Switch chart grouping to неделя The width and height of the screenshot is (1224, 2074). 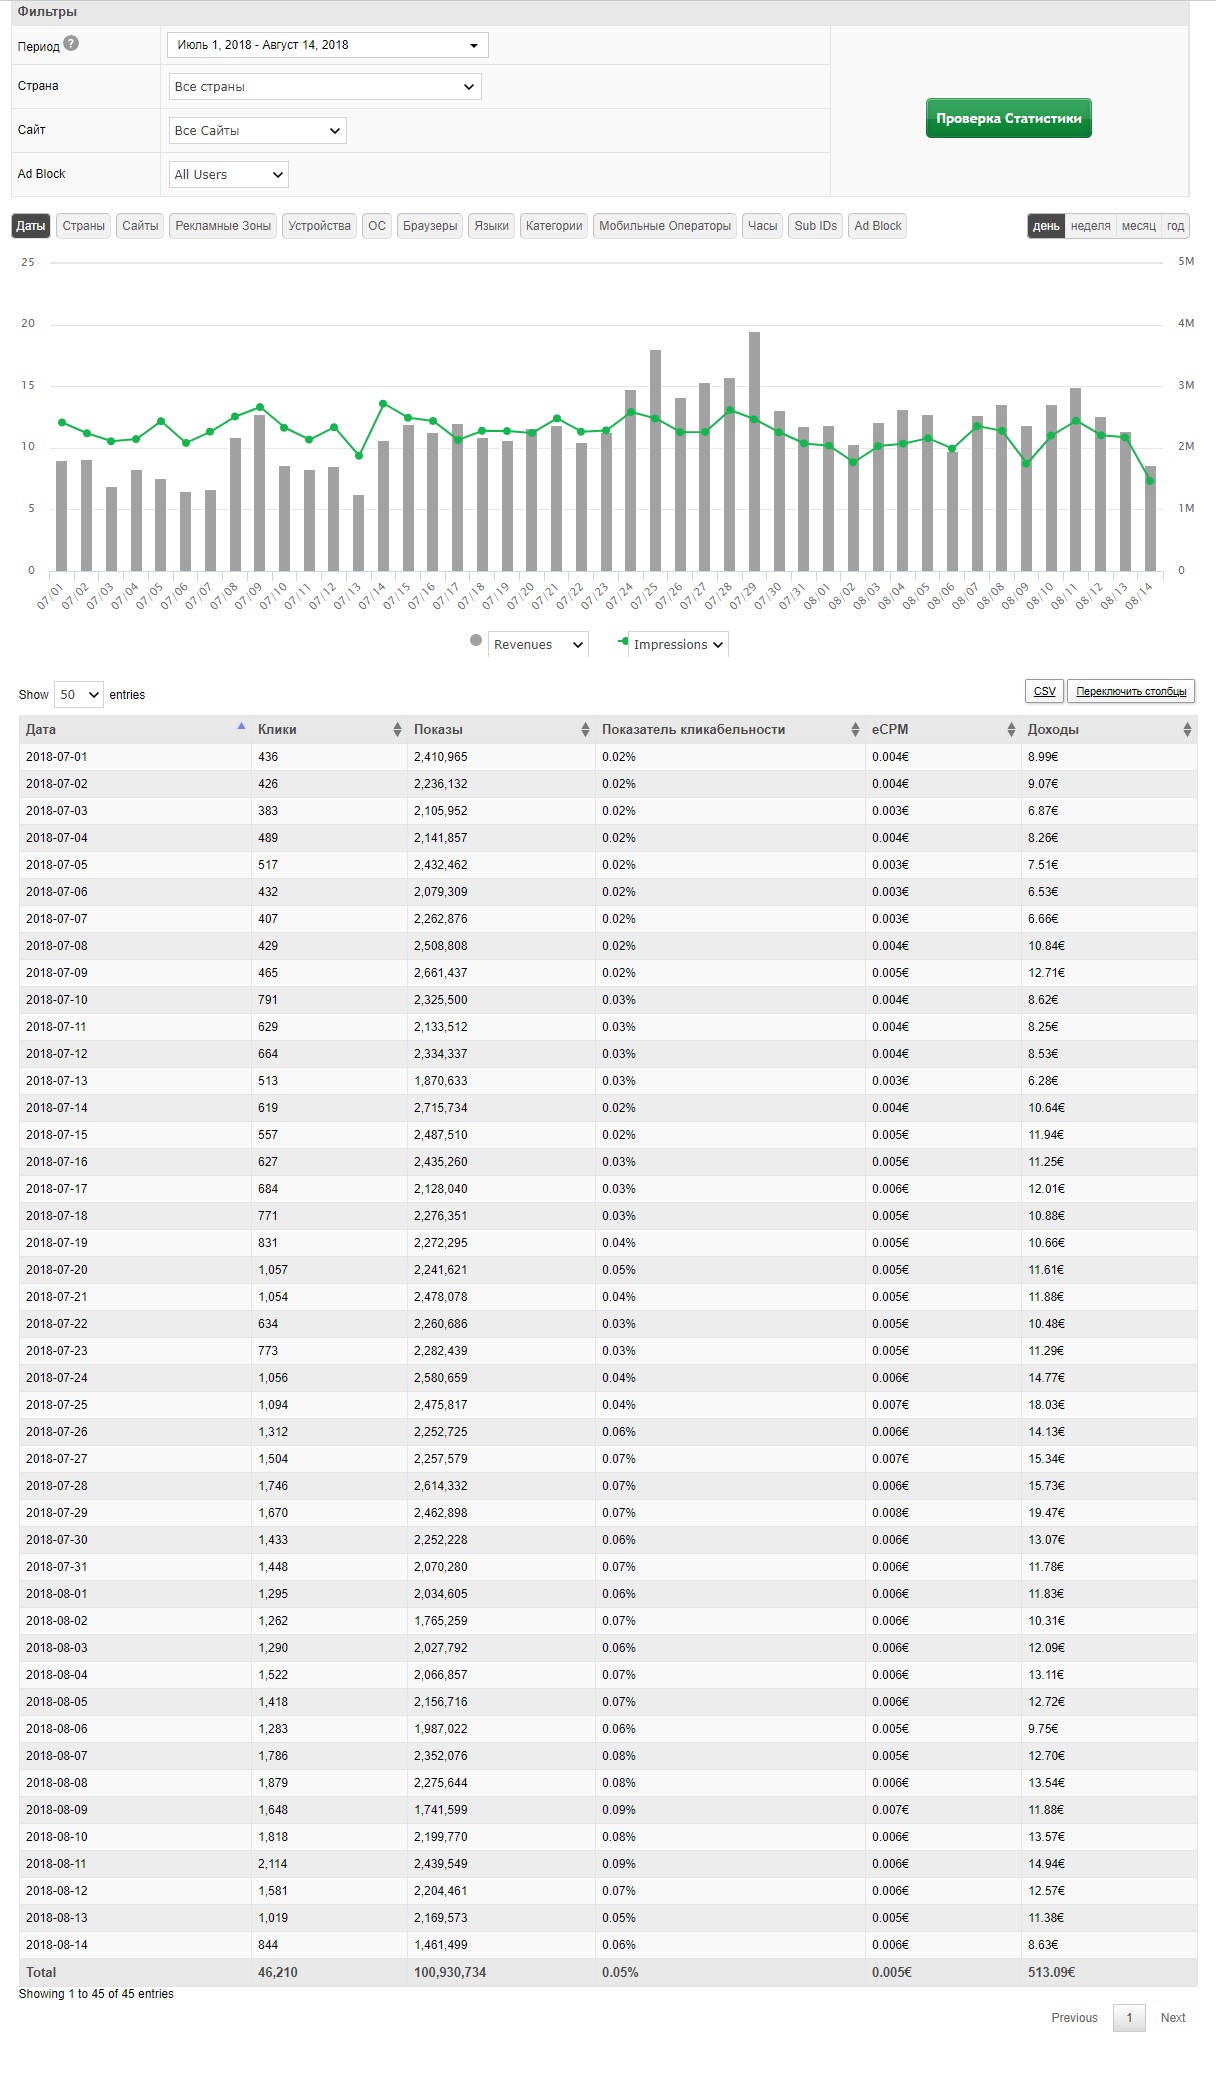click(x=1090, y=226)
